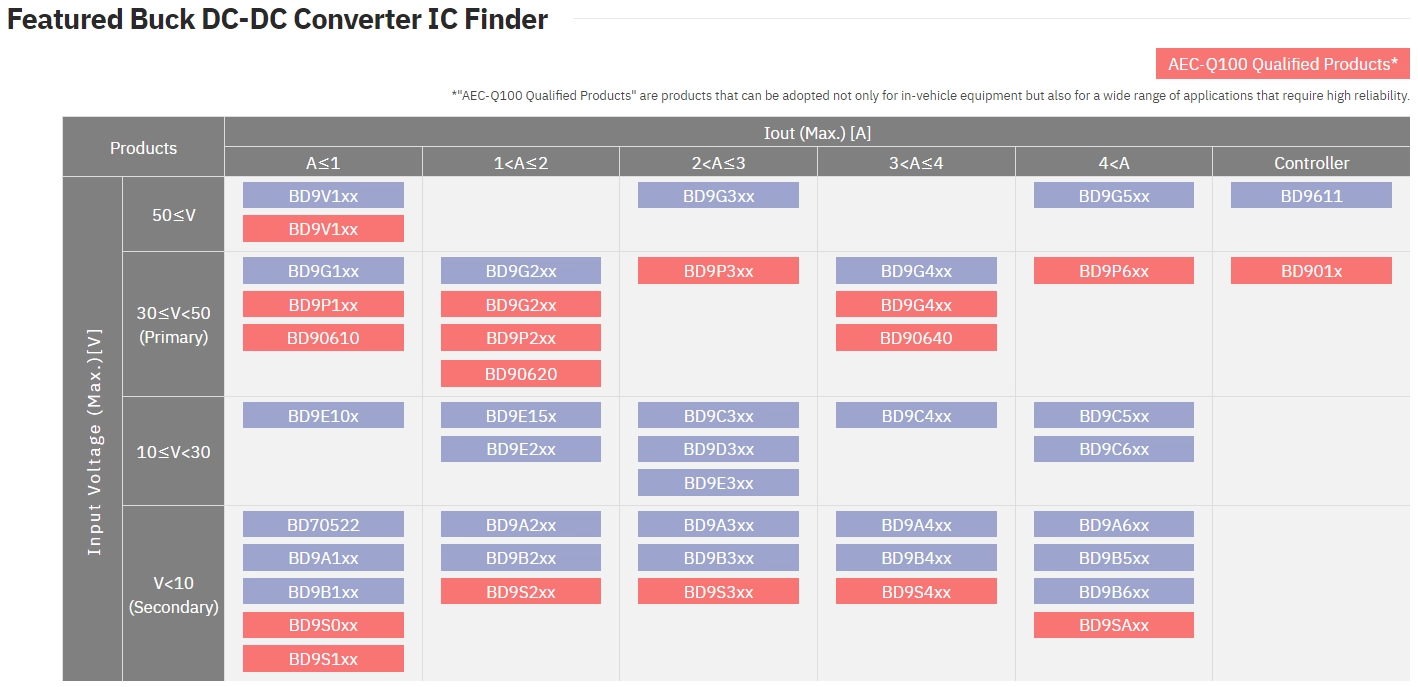1418x687 pixels.
Task: Click the BD9SAxx product button
Action: click(x=1114, y=625)
